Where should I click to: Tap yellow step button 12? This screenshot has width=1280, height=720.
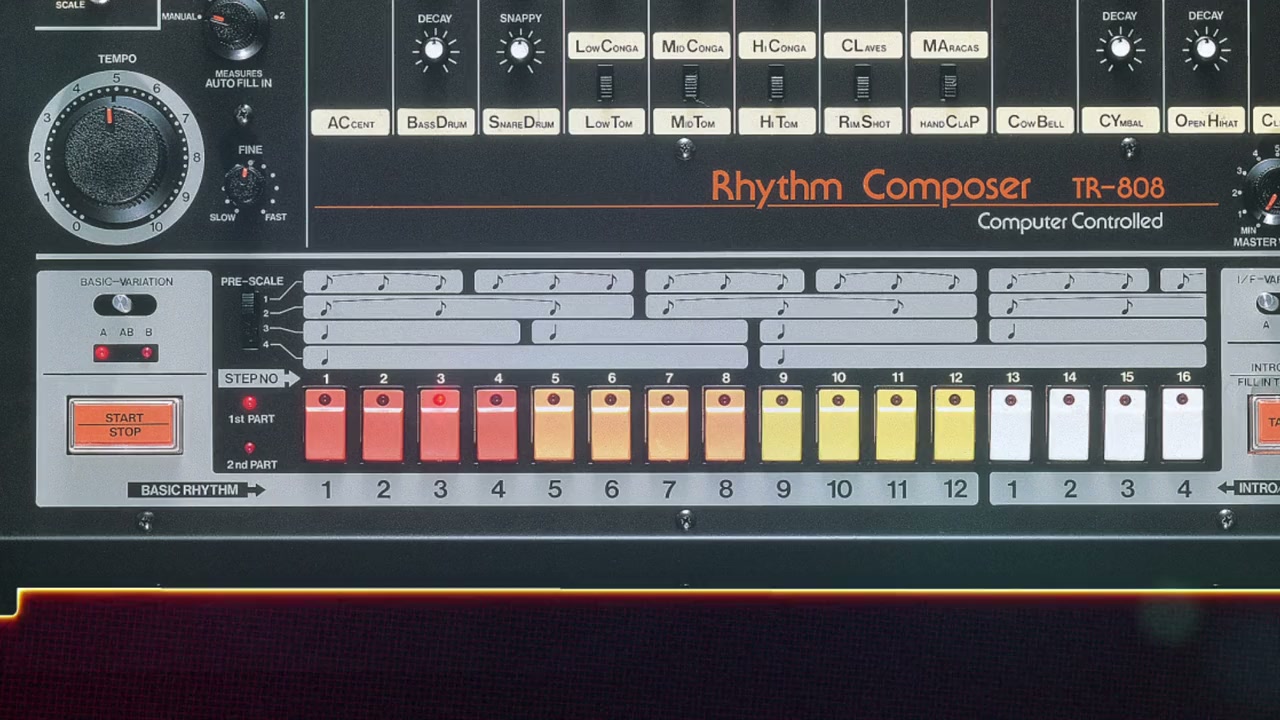(954, 425)
